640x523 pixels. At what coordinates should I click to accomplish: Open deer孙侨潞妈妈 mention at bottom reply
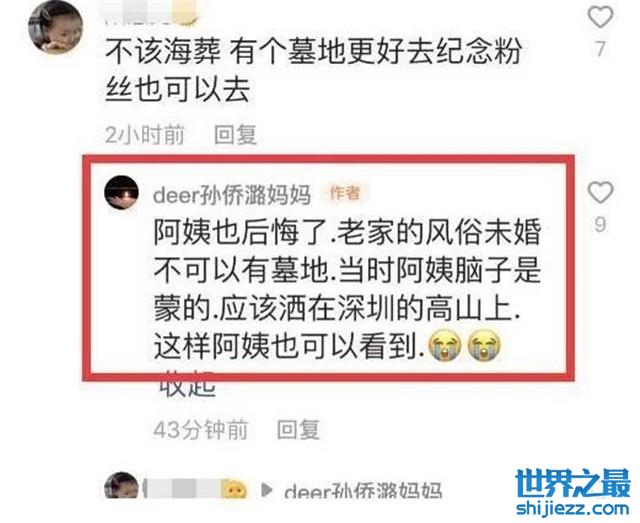click(363, 490)
